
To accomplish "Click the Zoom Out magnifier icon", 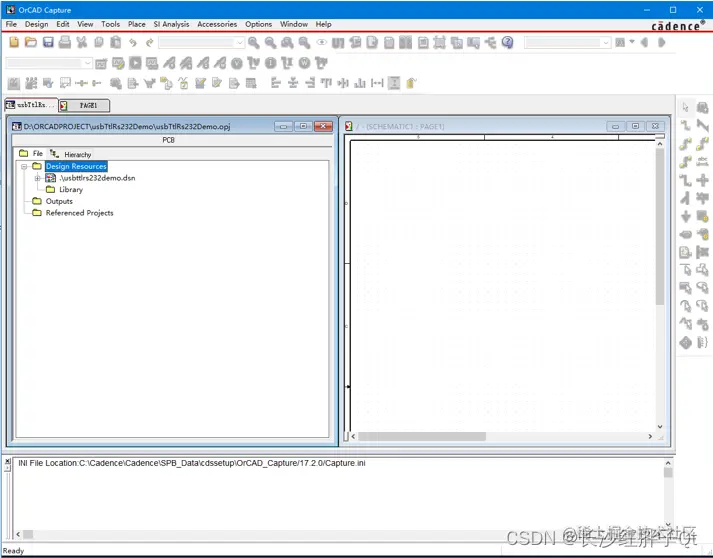I will (271, 42).
